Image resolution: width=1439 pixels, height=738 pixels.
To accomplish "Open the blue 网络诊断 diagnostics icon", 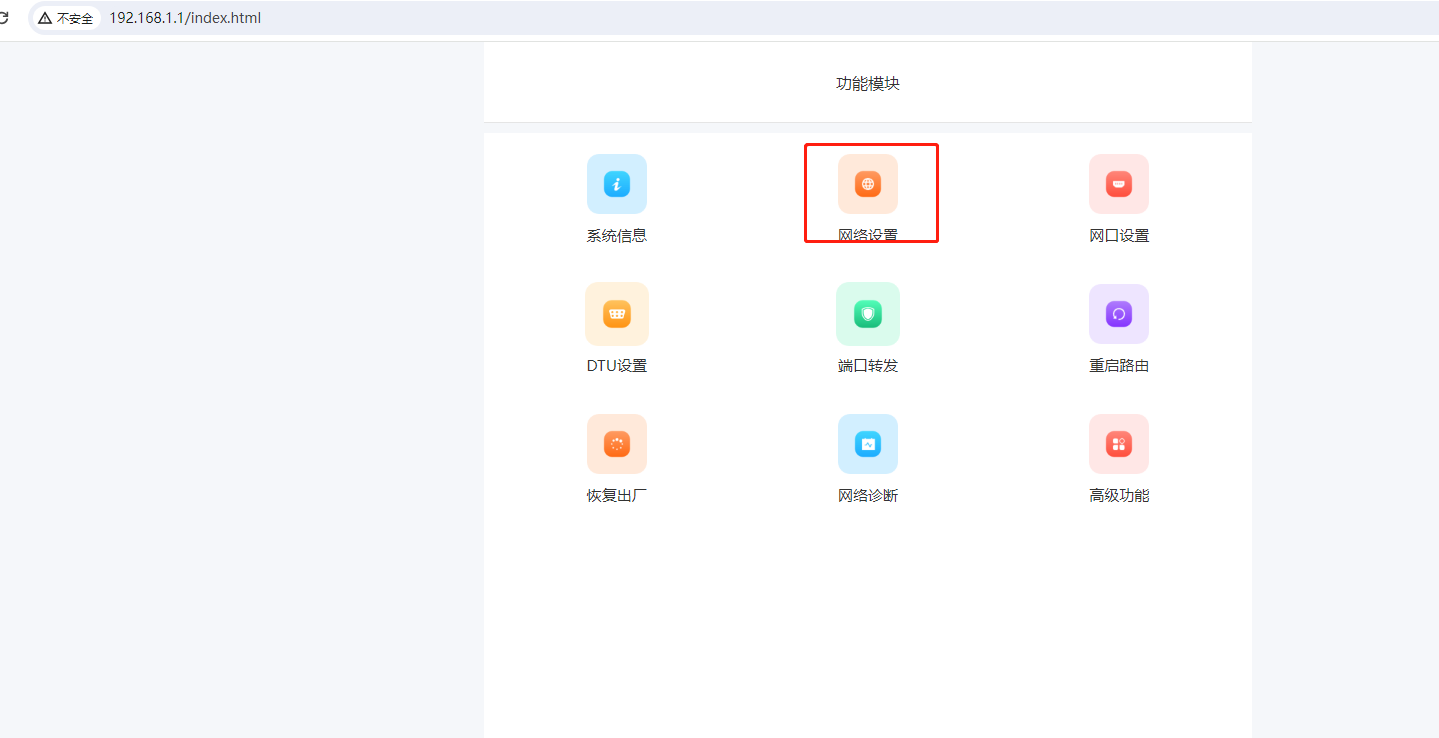I will coord(868,444).
